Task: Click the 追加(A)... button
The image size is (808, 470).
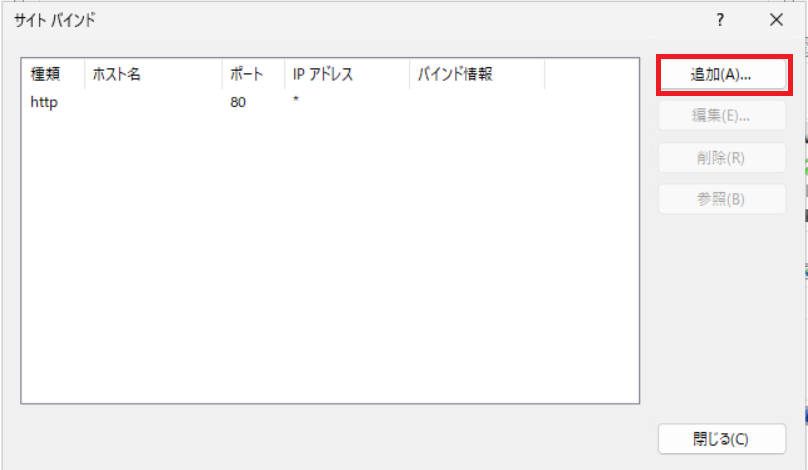Action: 722,75
